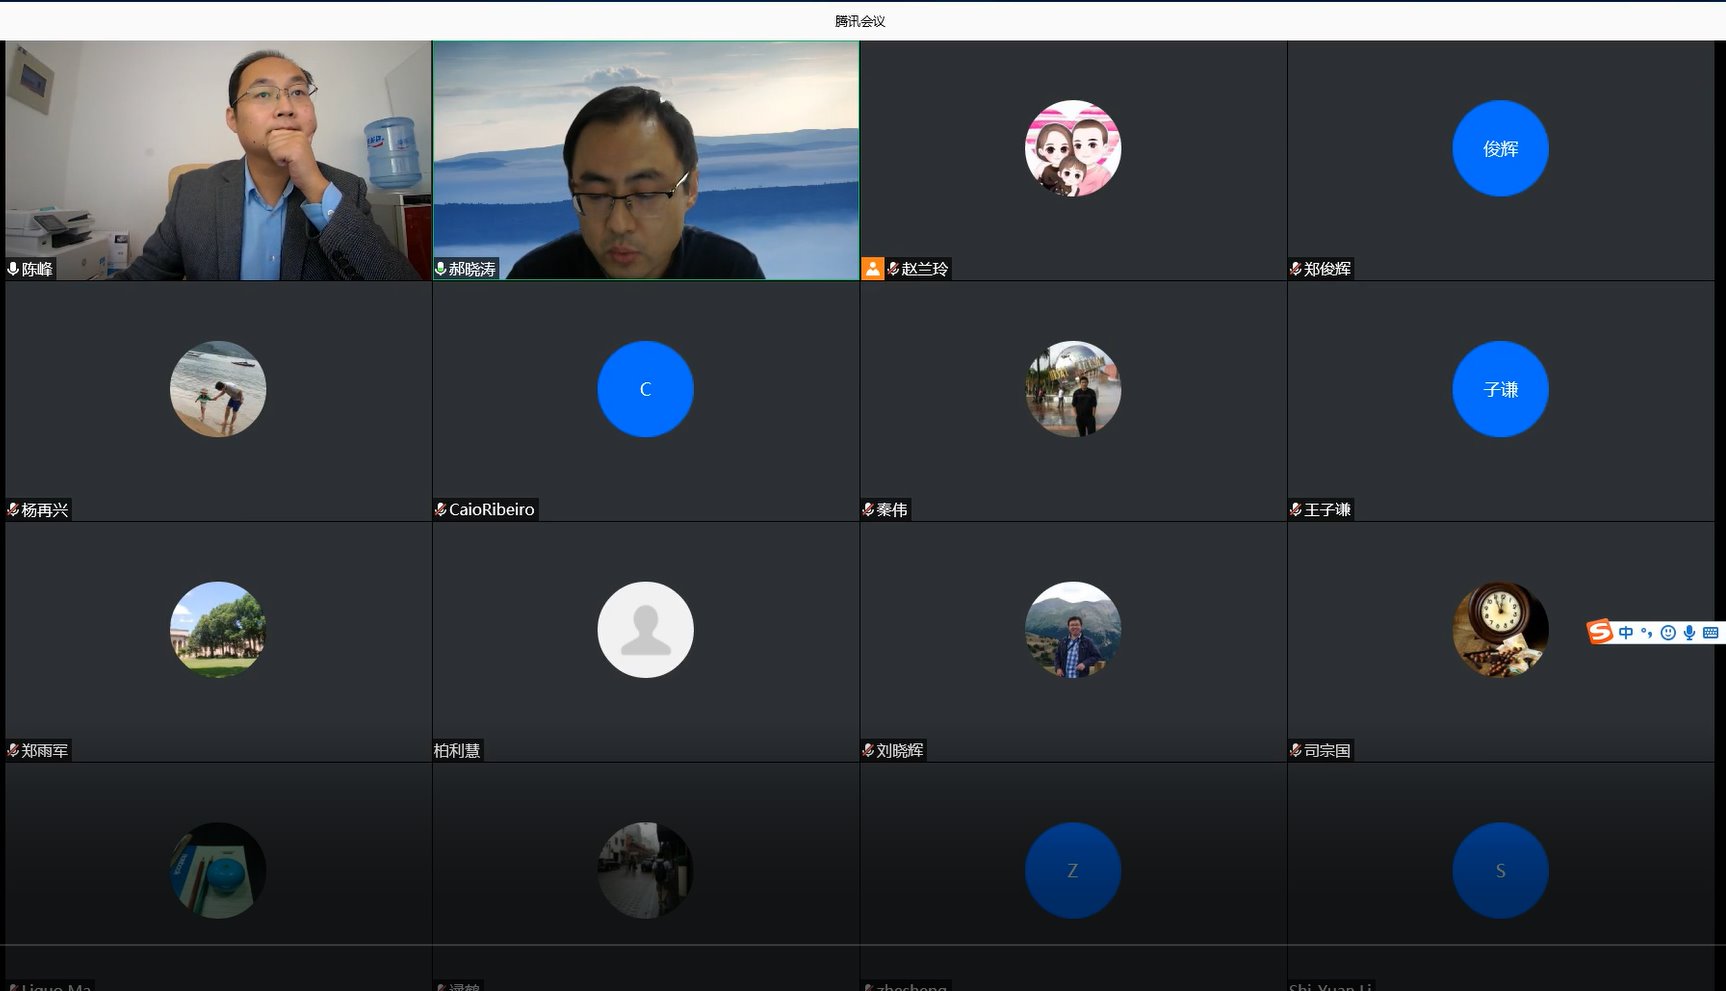Viewport: 1726px width, 991px height.
Task: Click the blue 俊辉 avatar circle
Action: [1500, 148]
